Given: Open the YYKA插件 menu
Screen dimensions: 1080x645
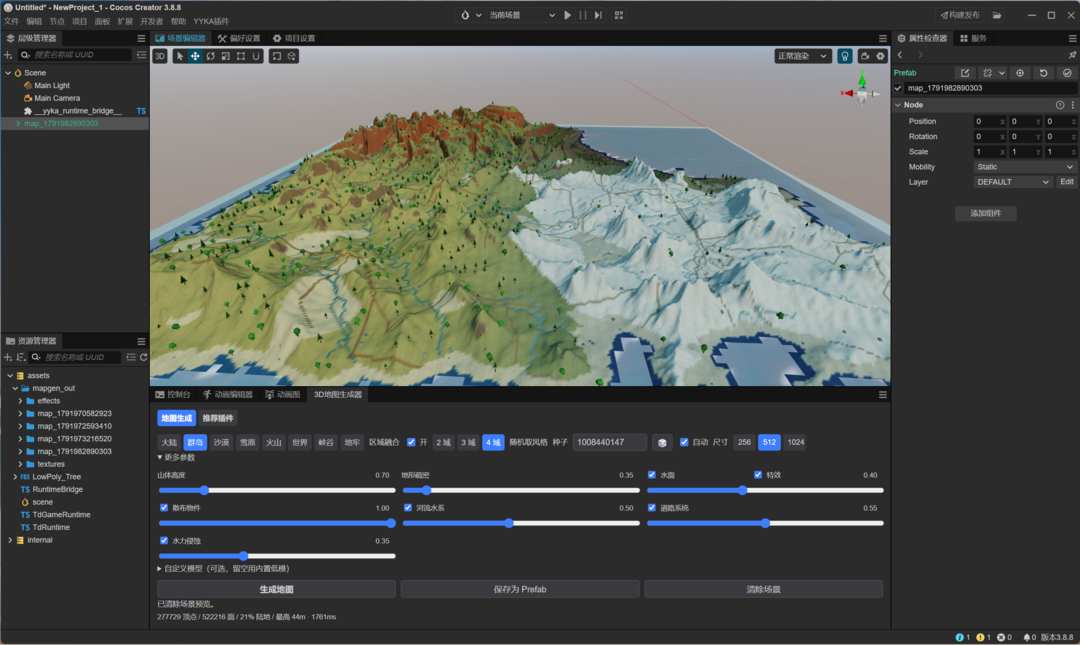Looking at the screenshot, I should 211,21.
